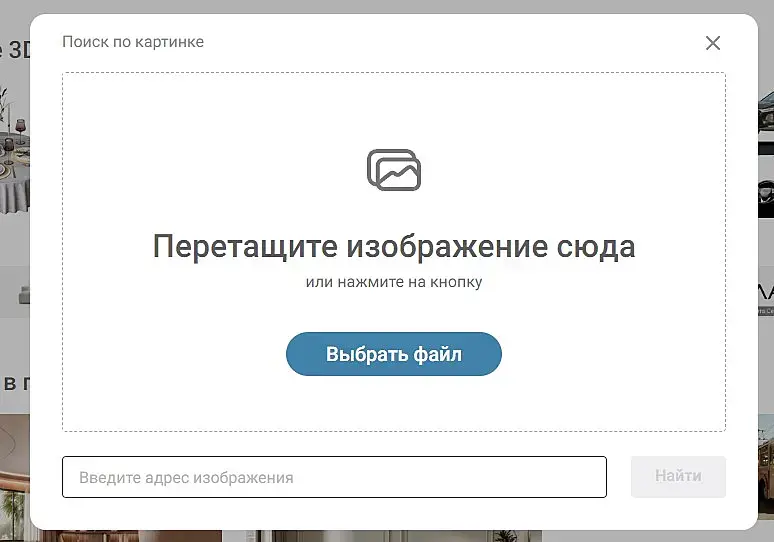Click the image gallery icon in drop zone
Image resolution: width=774 pixels, height=542 pixels.
[x=394, y=170]
